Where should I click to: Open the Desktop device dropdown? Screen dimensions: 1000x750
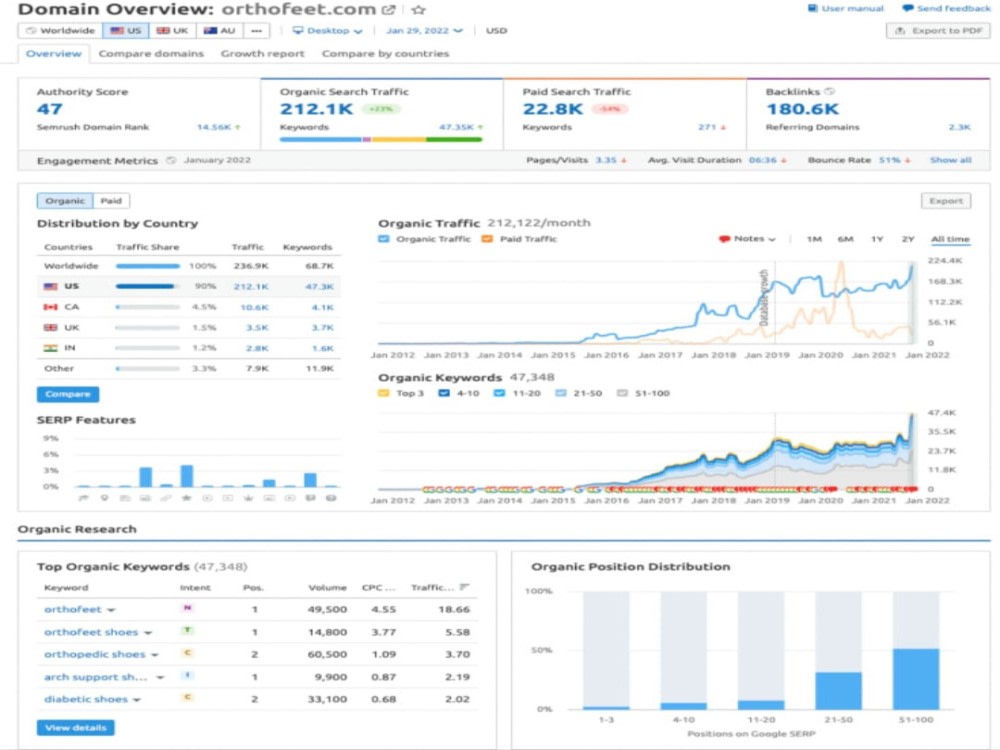[x=327, y=31]
